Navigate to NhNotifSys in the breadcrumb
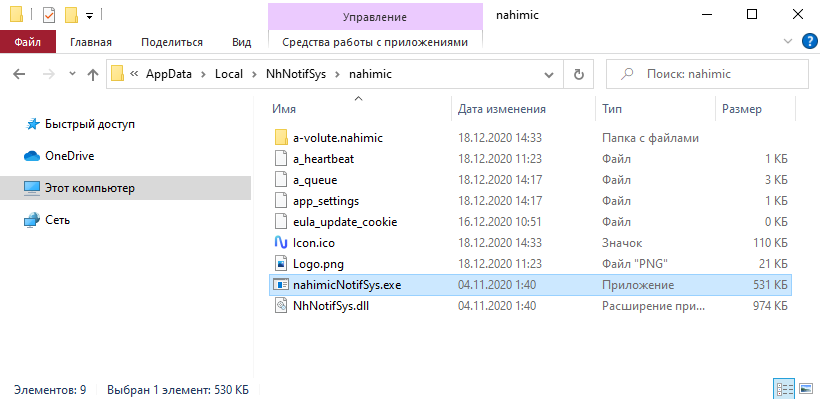820x399 pixels. point(295,74)
